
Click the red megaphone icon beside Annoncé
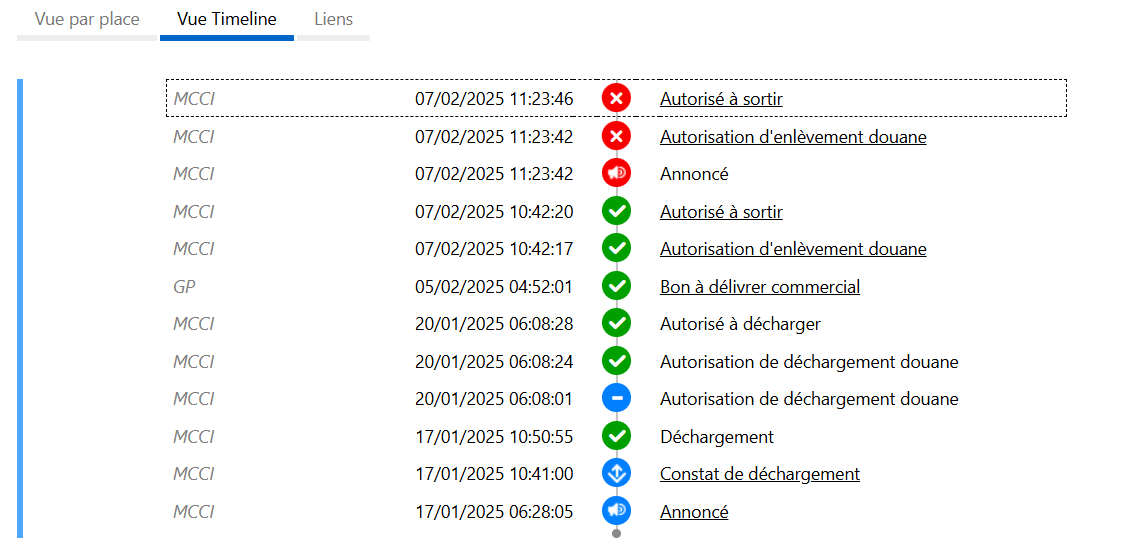pyautogui.click(x=616, y=173)
